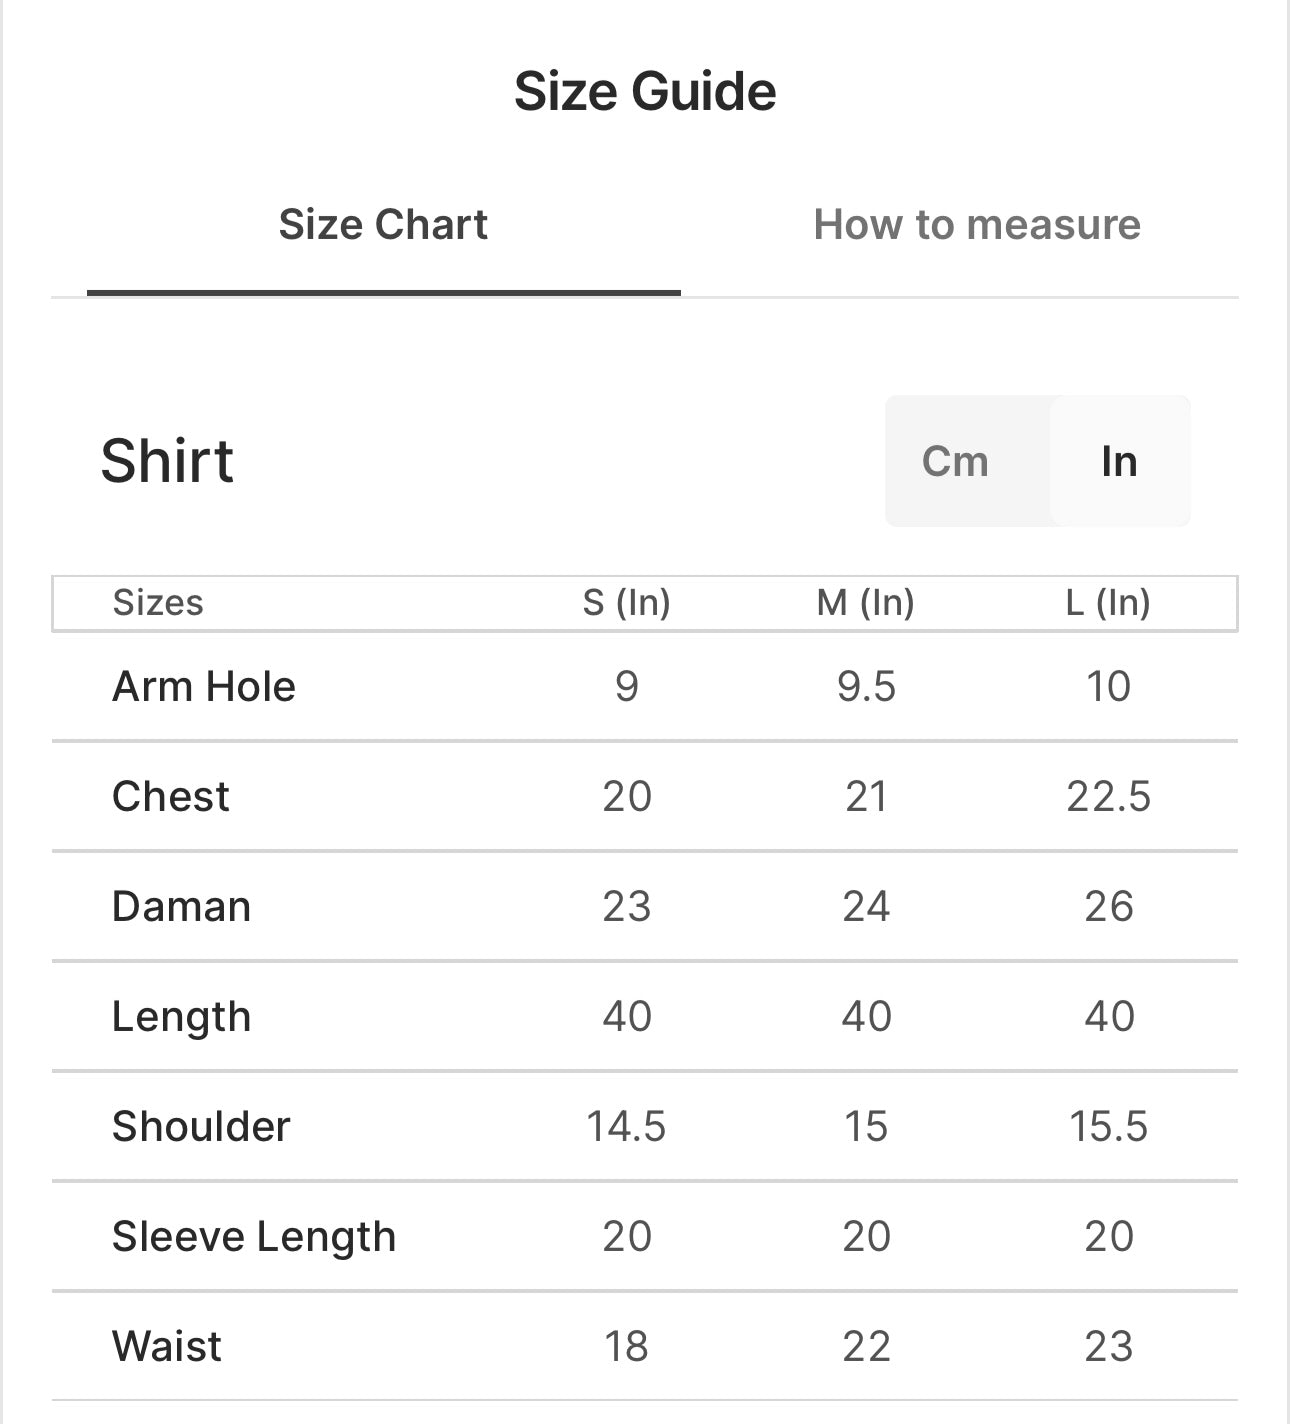Click the Shirt heading
This screenshot has height=1424, width=1290.
pyautogui.click(x=167, y=461)
